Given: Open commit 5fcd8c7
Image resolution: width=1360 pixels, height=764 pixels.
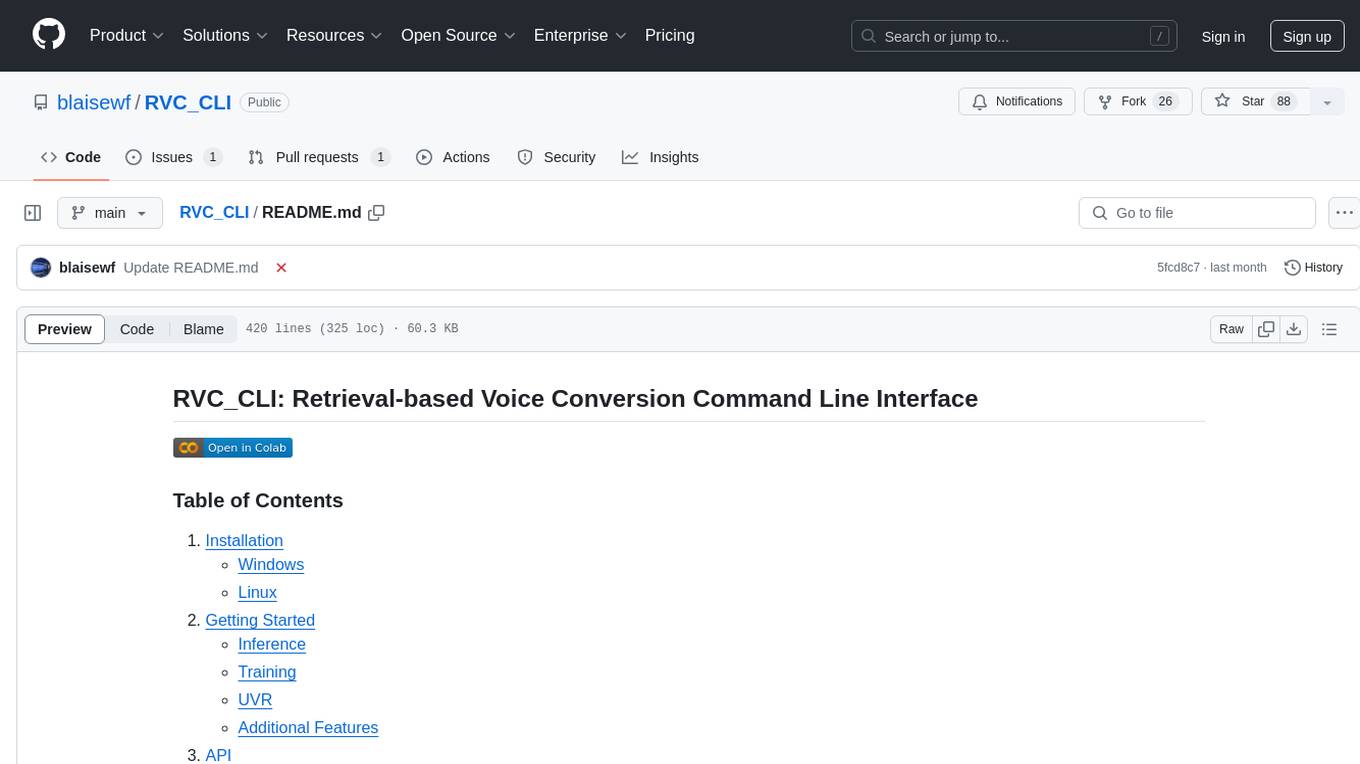Looking at the screenshot, I should point(1178,268).
